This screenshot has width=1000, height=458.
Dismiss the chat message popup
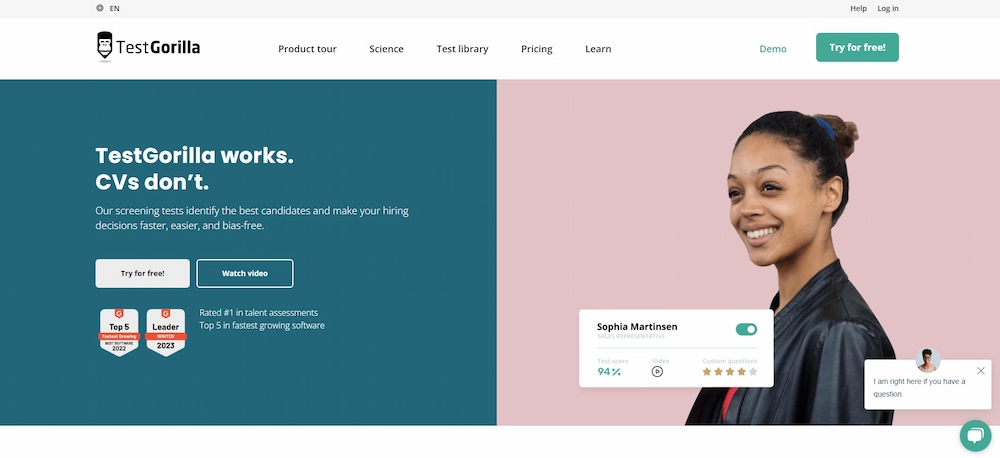click(x=980, y=371)
